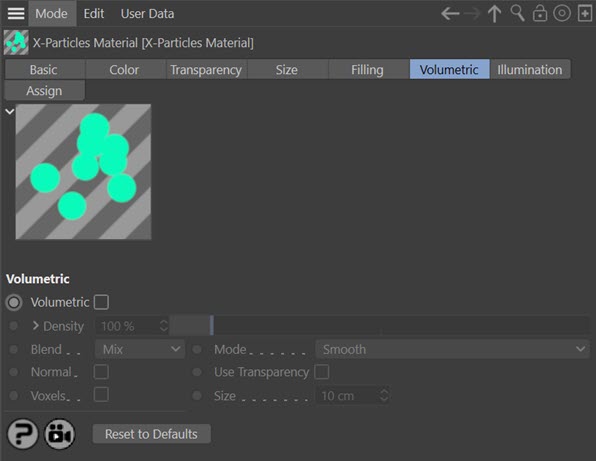Click the Volumetric animation keyframe dot
The width and height of the screenshot is (596, 461).
pyautogui.click(x=14, y=303)
